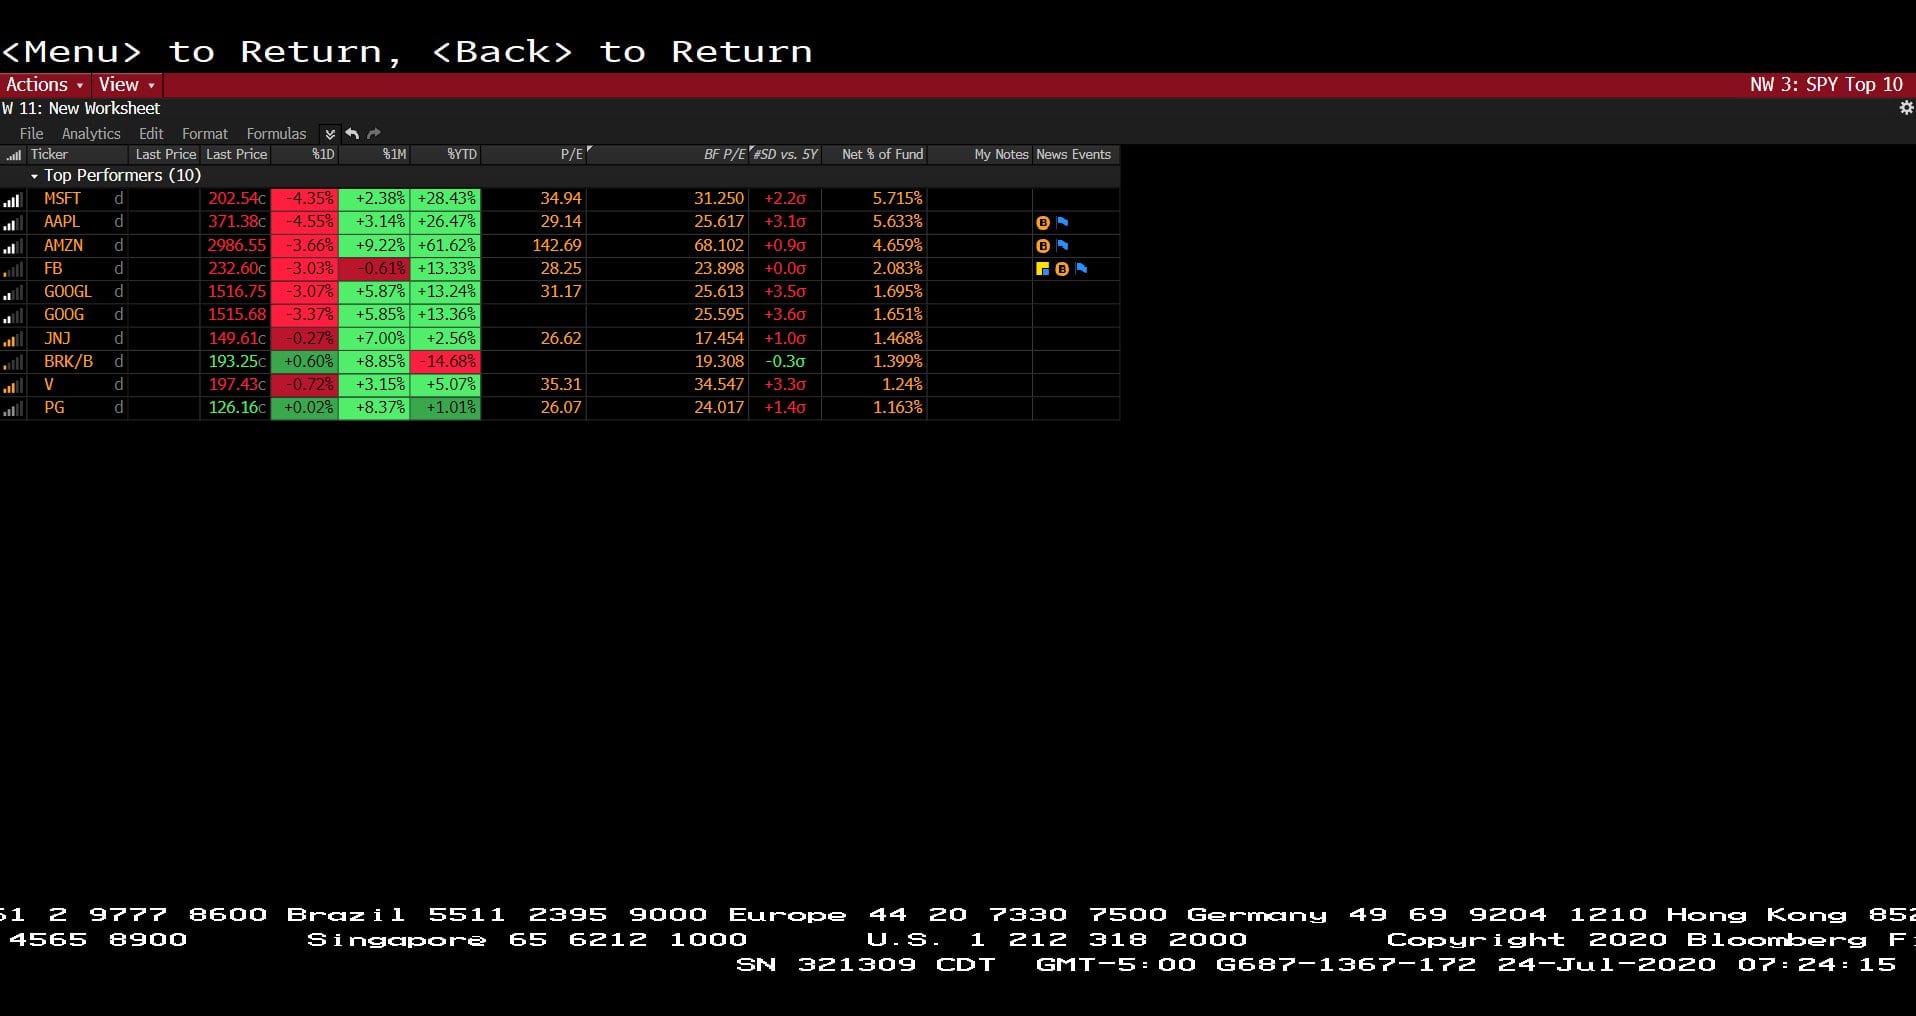Click the signal bars icon for GOOGL
1916x1016 pixels.
(13, 292)
